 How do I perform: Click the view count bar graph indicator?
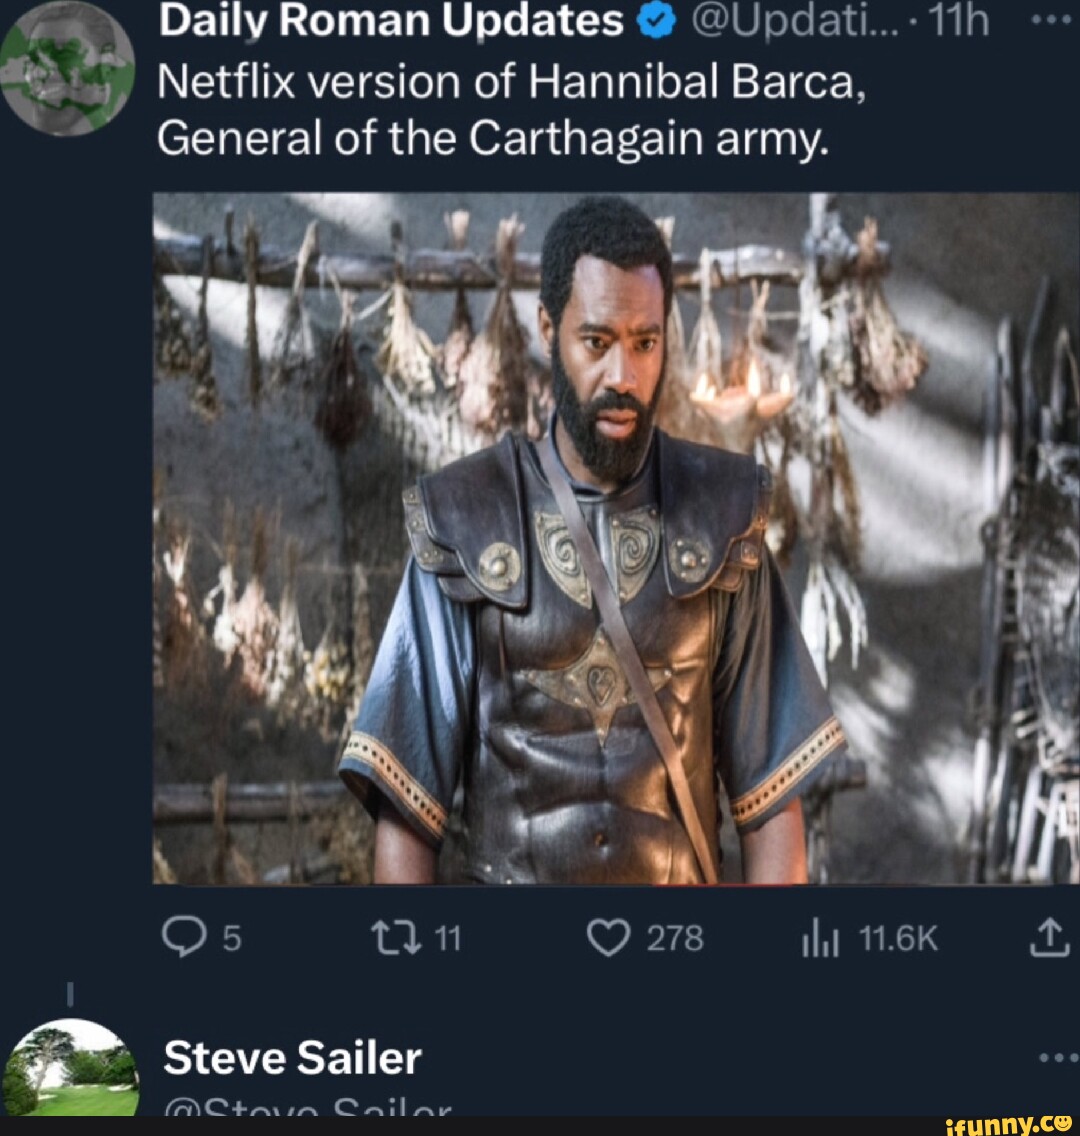click(x=820, y=936)
